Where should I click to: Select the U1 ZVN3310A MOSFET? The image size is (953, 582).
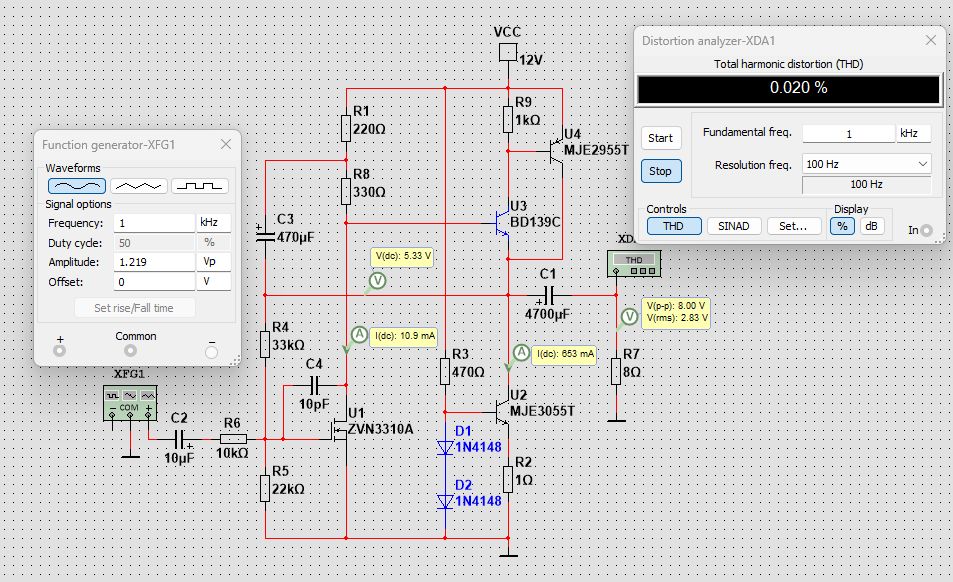340,431
